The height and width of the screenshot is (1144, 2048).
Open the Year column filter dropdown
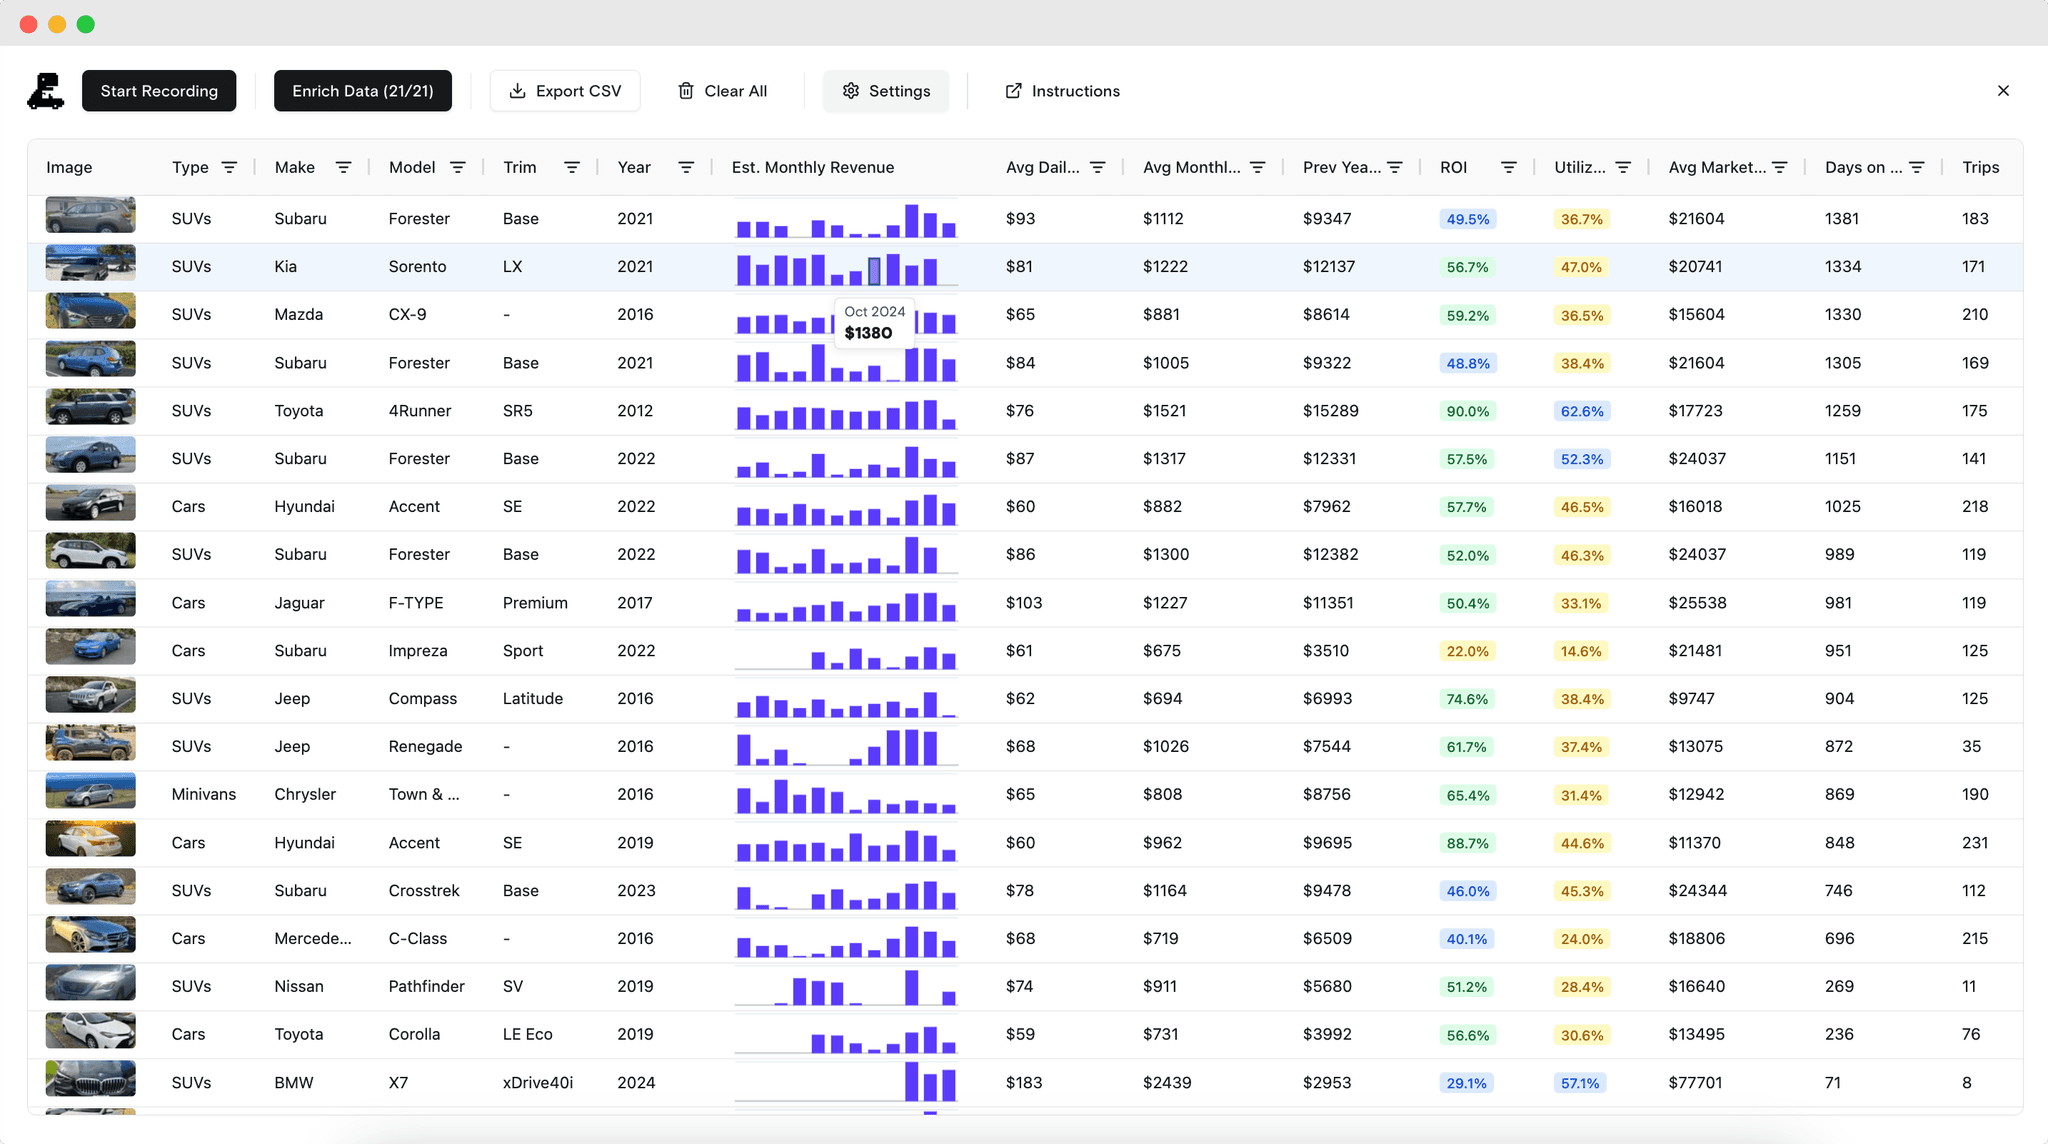point(686,167)
